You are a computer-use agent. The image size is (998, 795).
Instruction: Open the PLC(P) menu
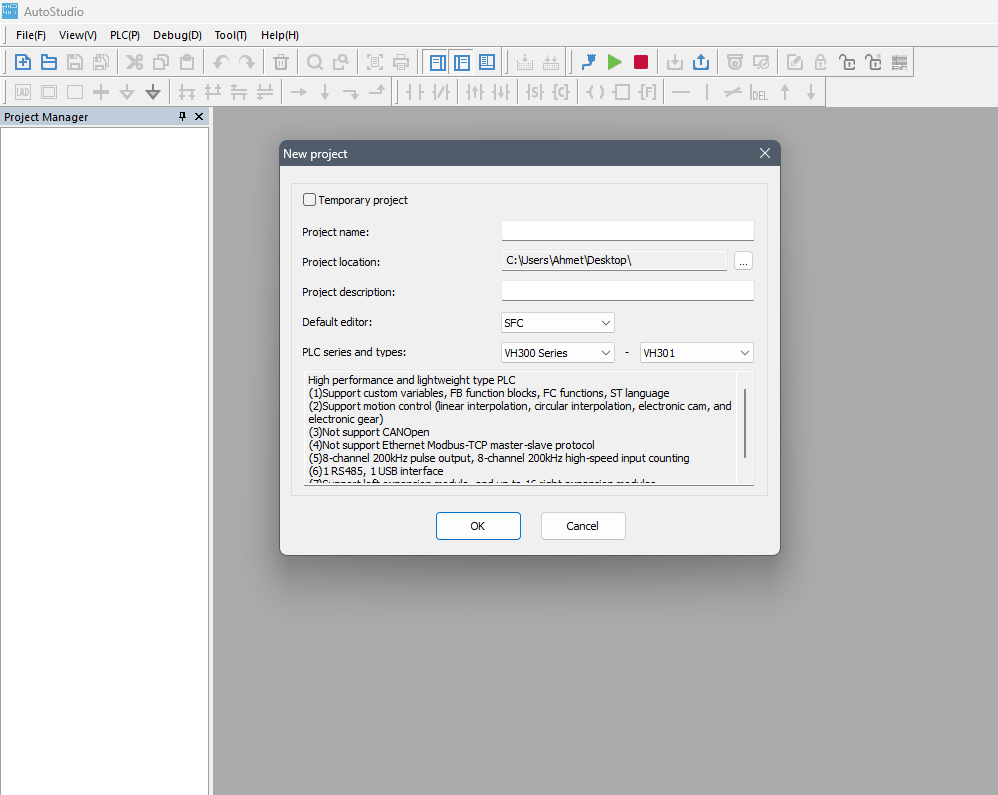pyautogui.click(x=125, y=35)
